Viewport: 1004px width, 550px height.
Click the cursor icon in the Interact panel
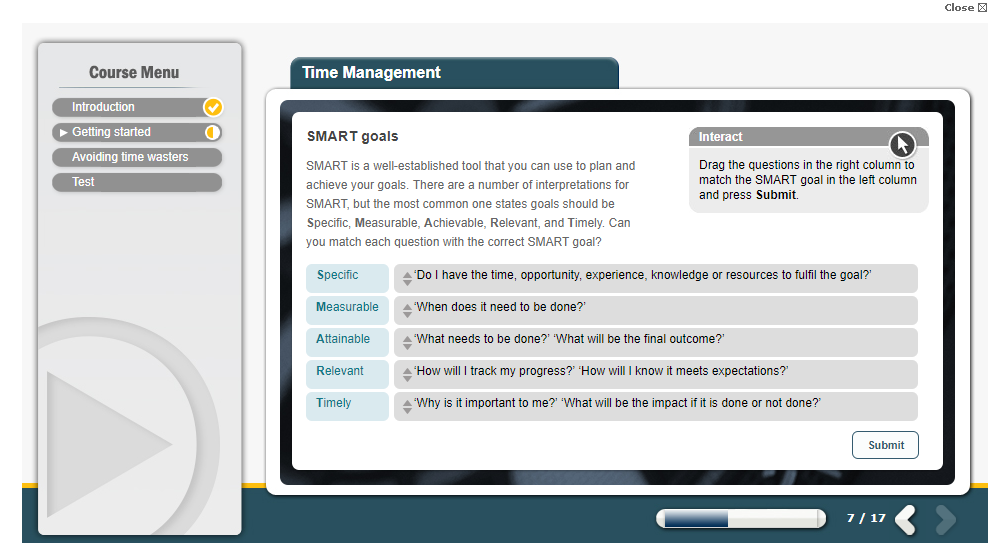pos(902,145)
